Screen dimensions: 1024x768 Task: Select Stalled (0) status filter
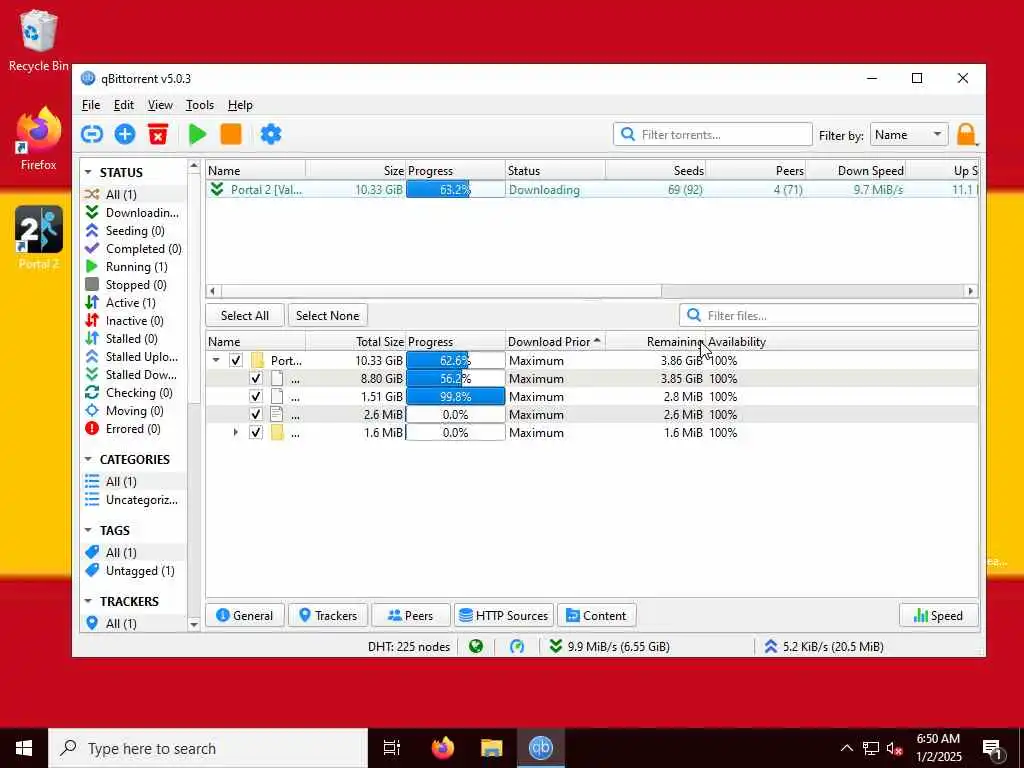coord(133,338)
